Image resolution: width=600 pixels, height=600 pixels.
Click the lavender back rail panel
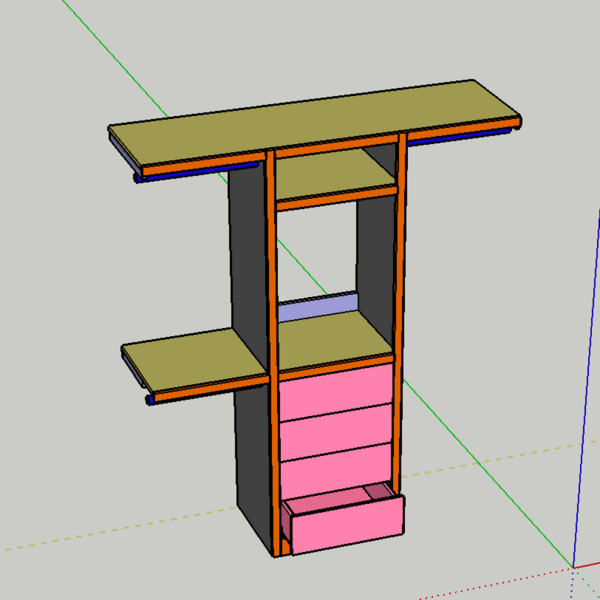(318, 306)
